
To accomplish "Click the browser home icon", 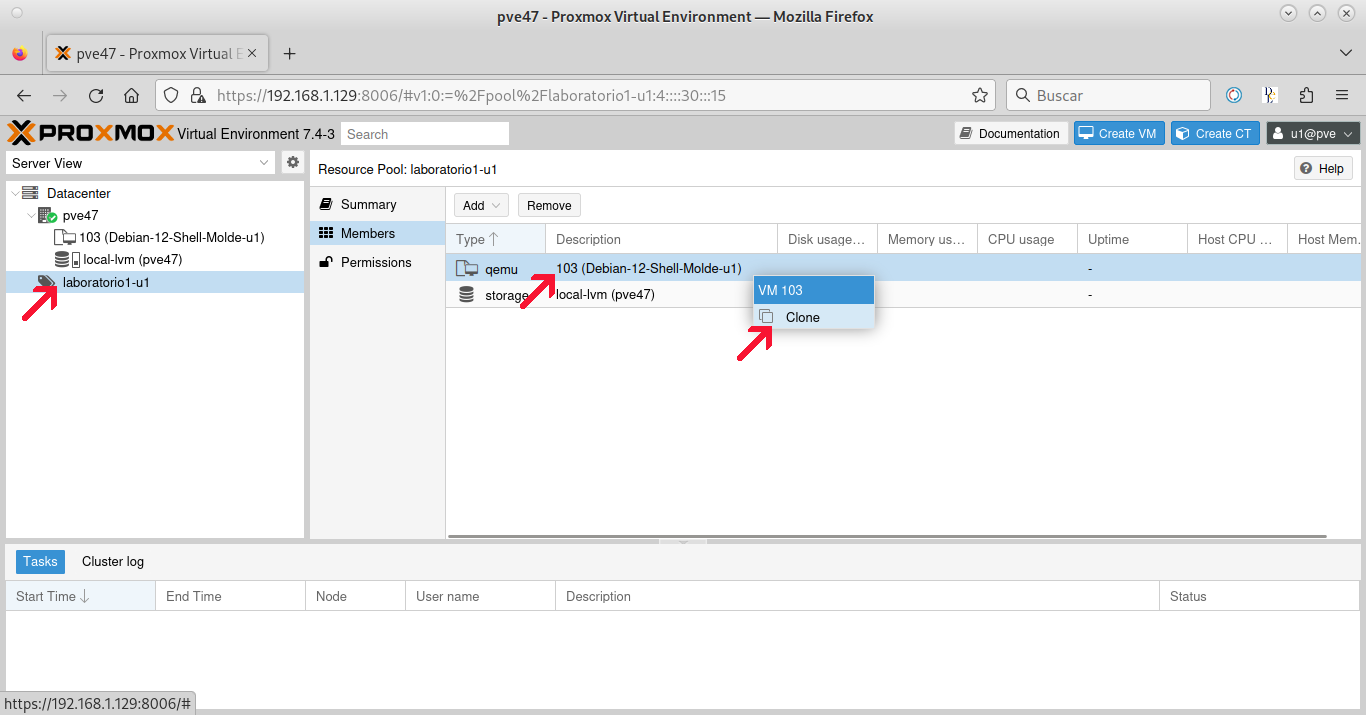I will coord(131,96).
